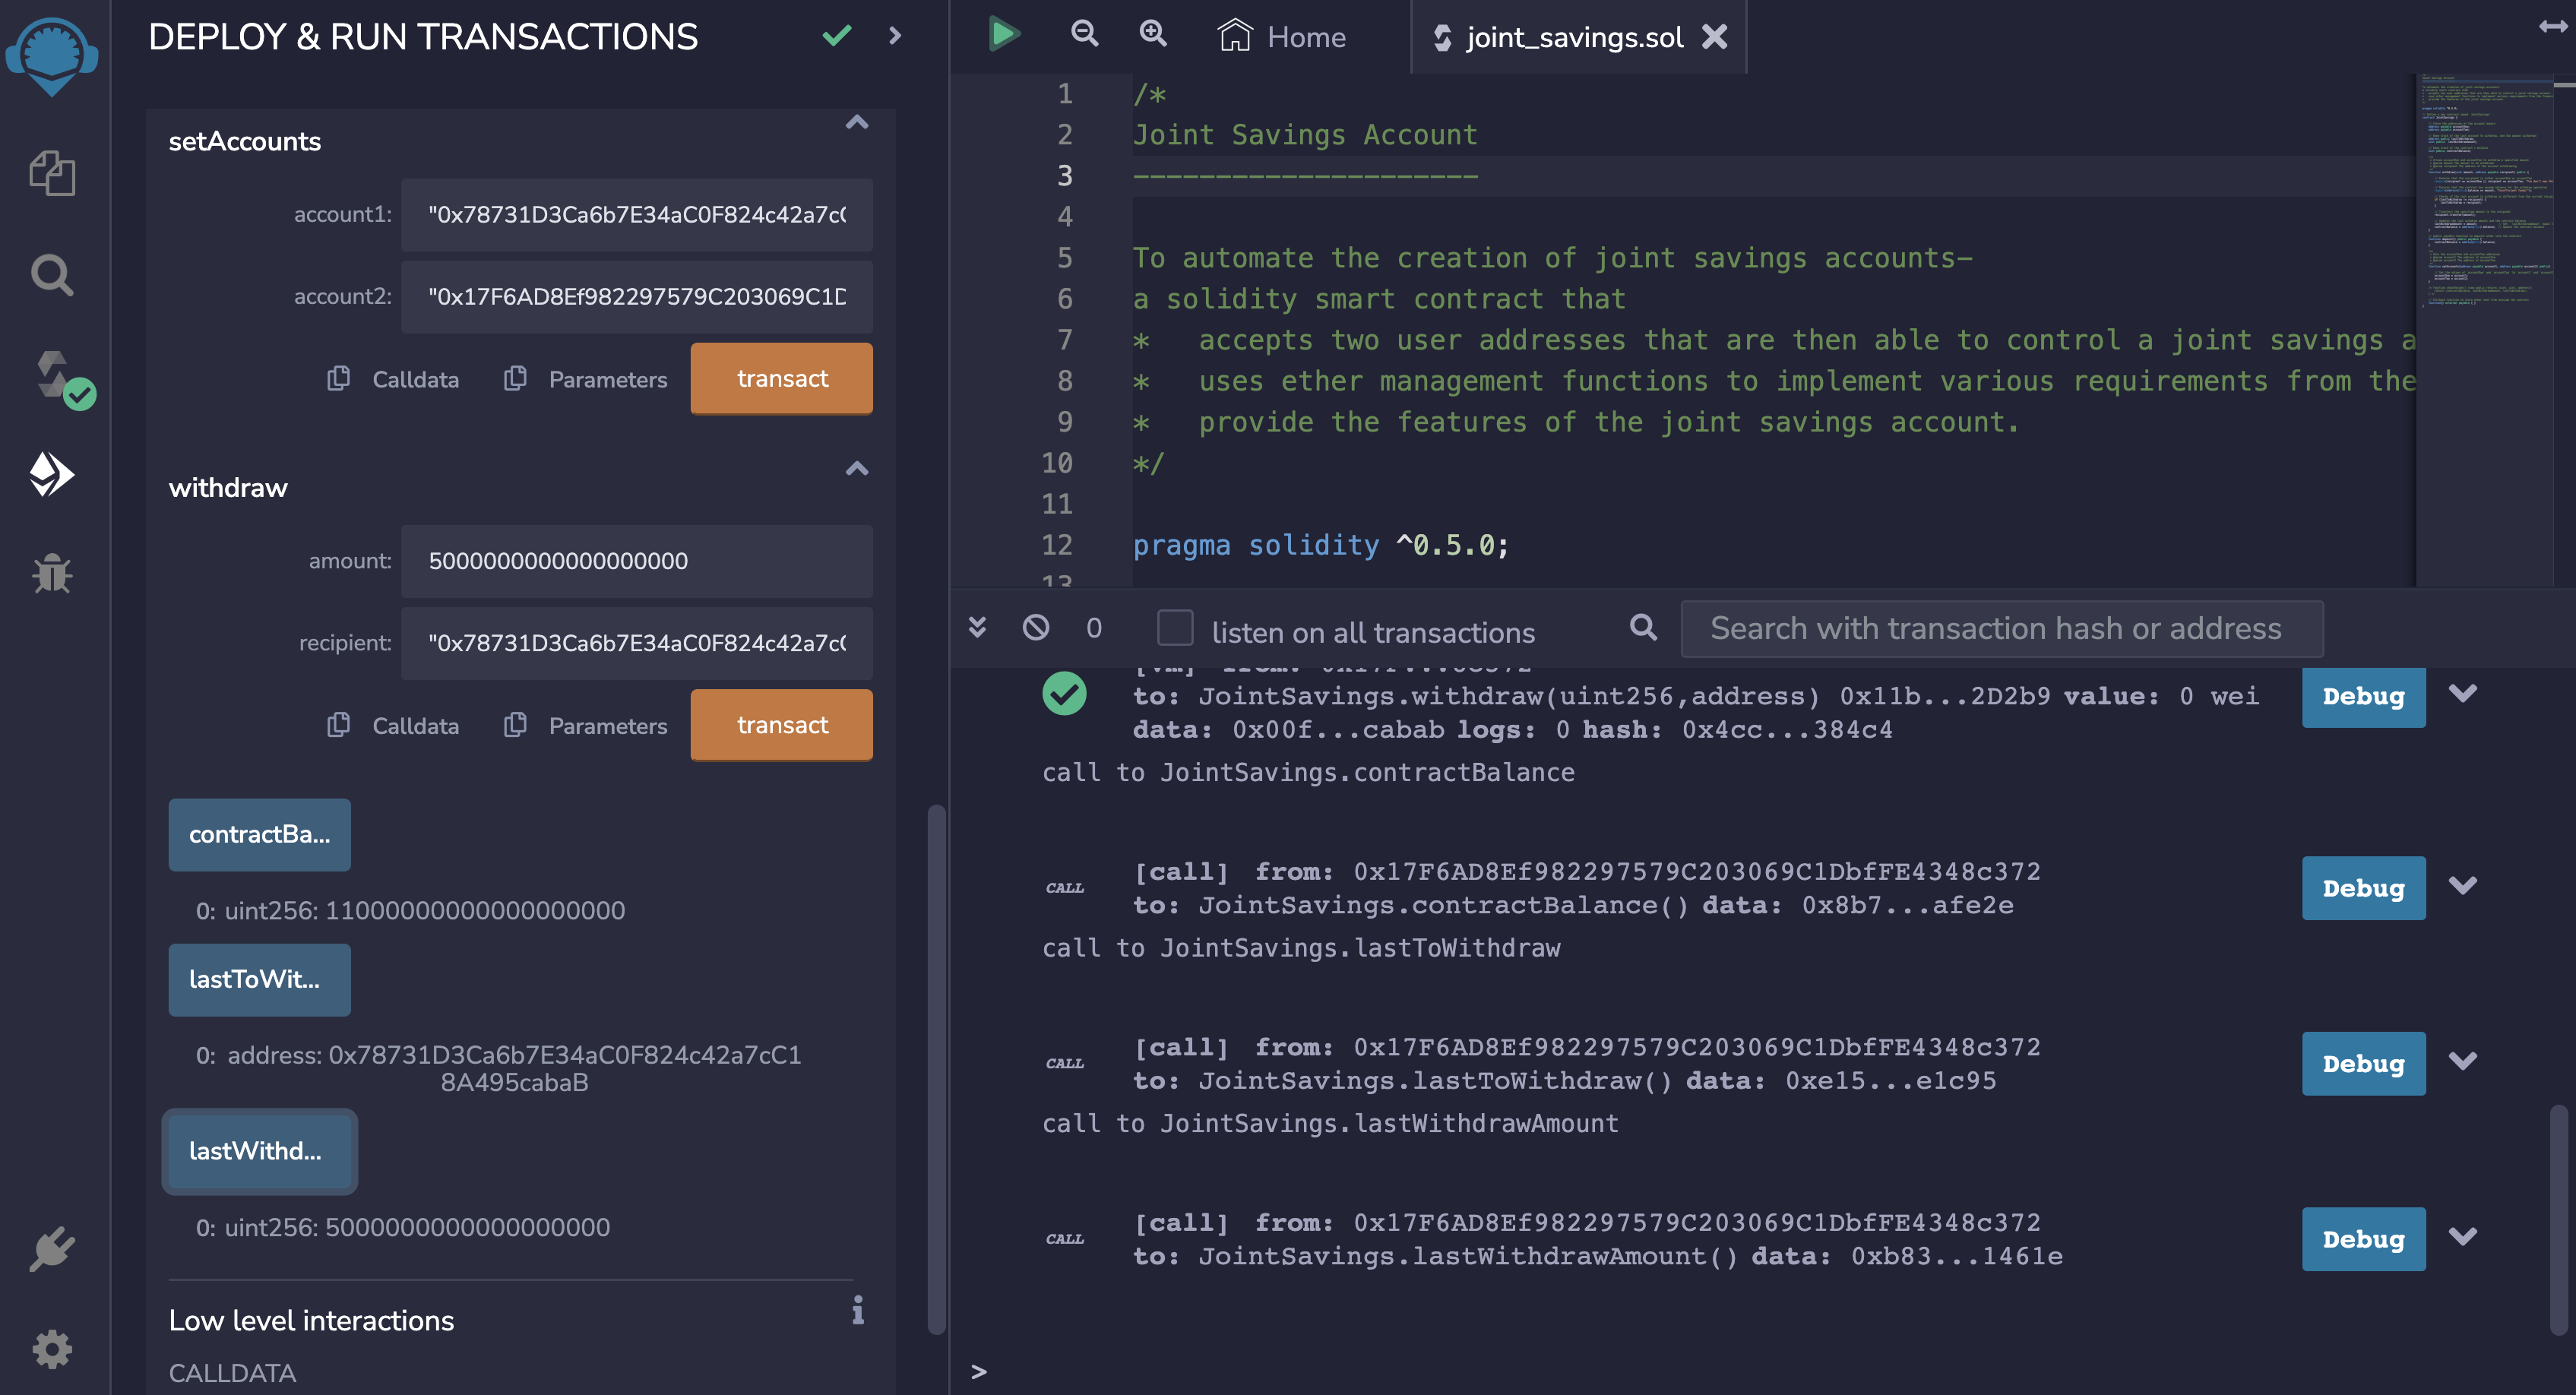Click the withdraw amount input field

click(637, 561)
